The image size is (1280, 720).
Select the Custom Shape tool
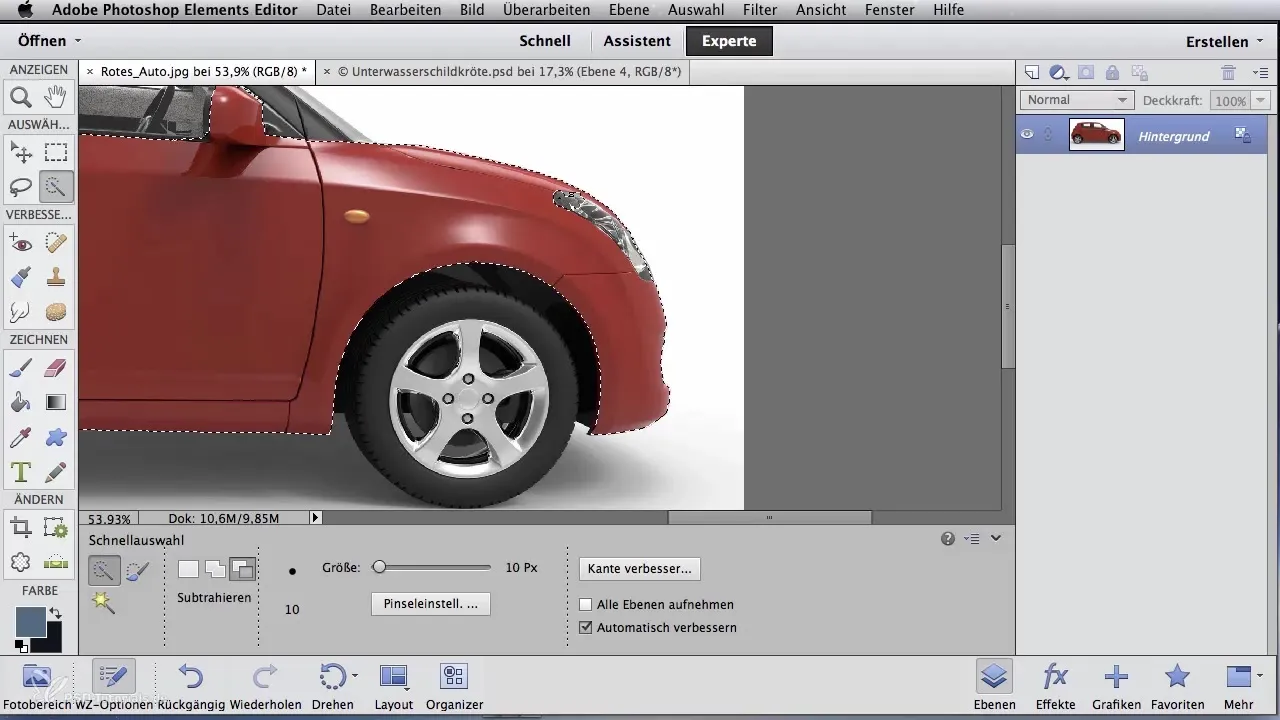coord(56,437)
